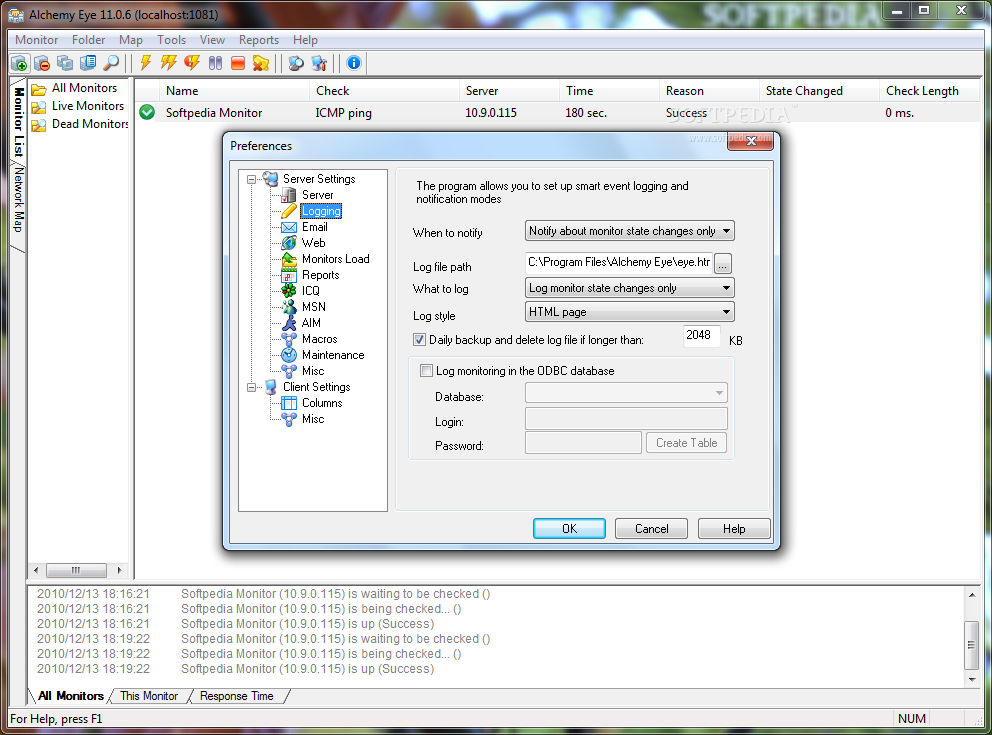This screenshot has height=735, width=992.
Task: Collapse the Server Settings tree node
Action: pos(252,180)
